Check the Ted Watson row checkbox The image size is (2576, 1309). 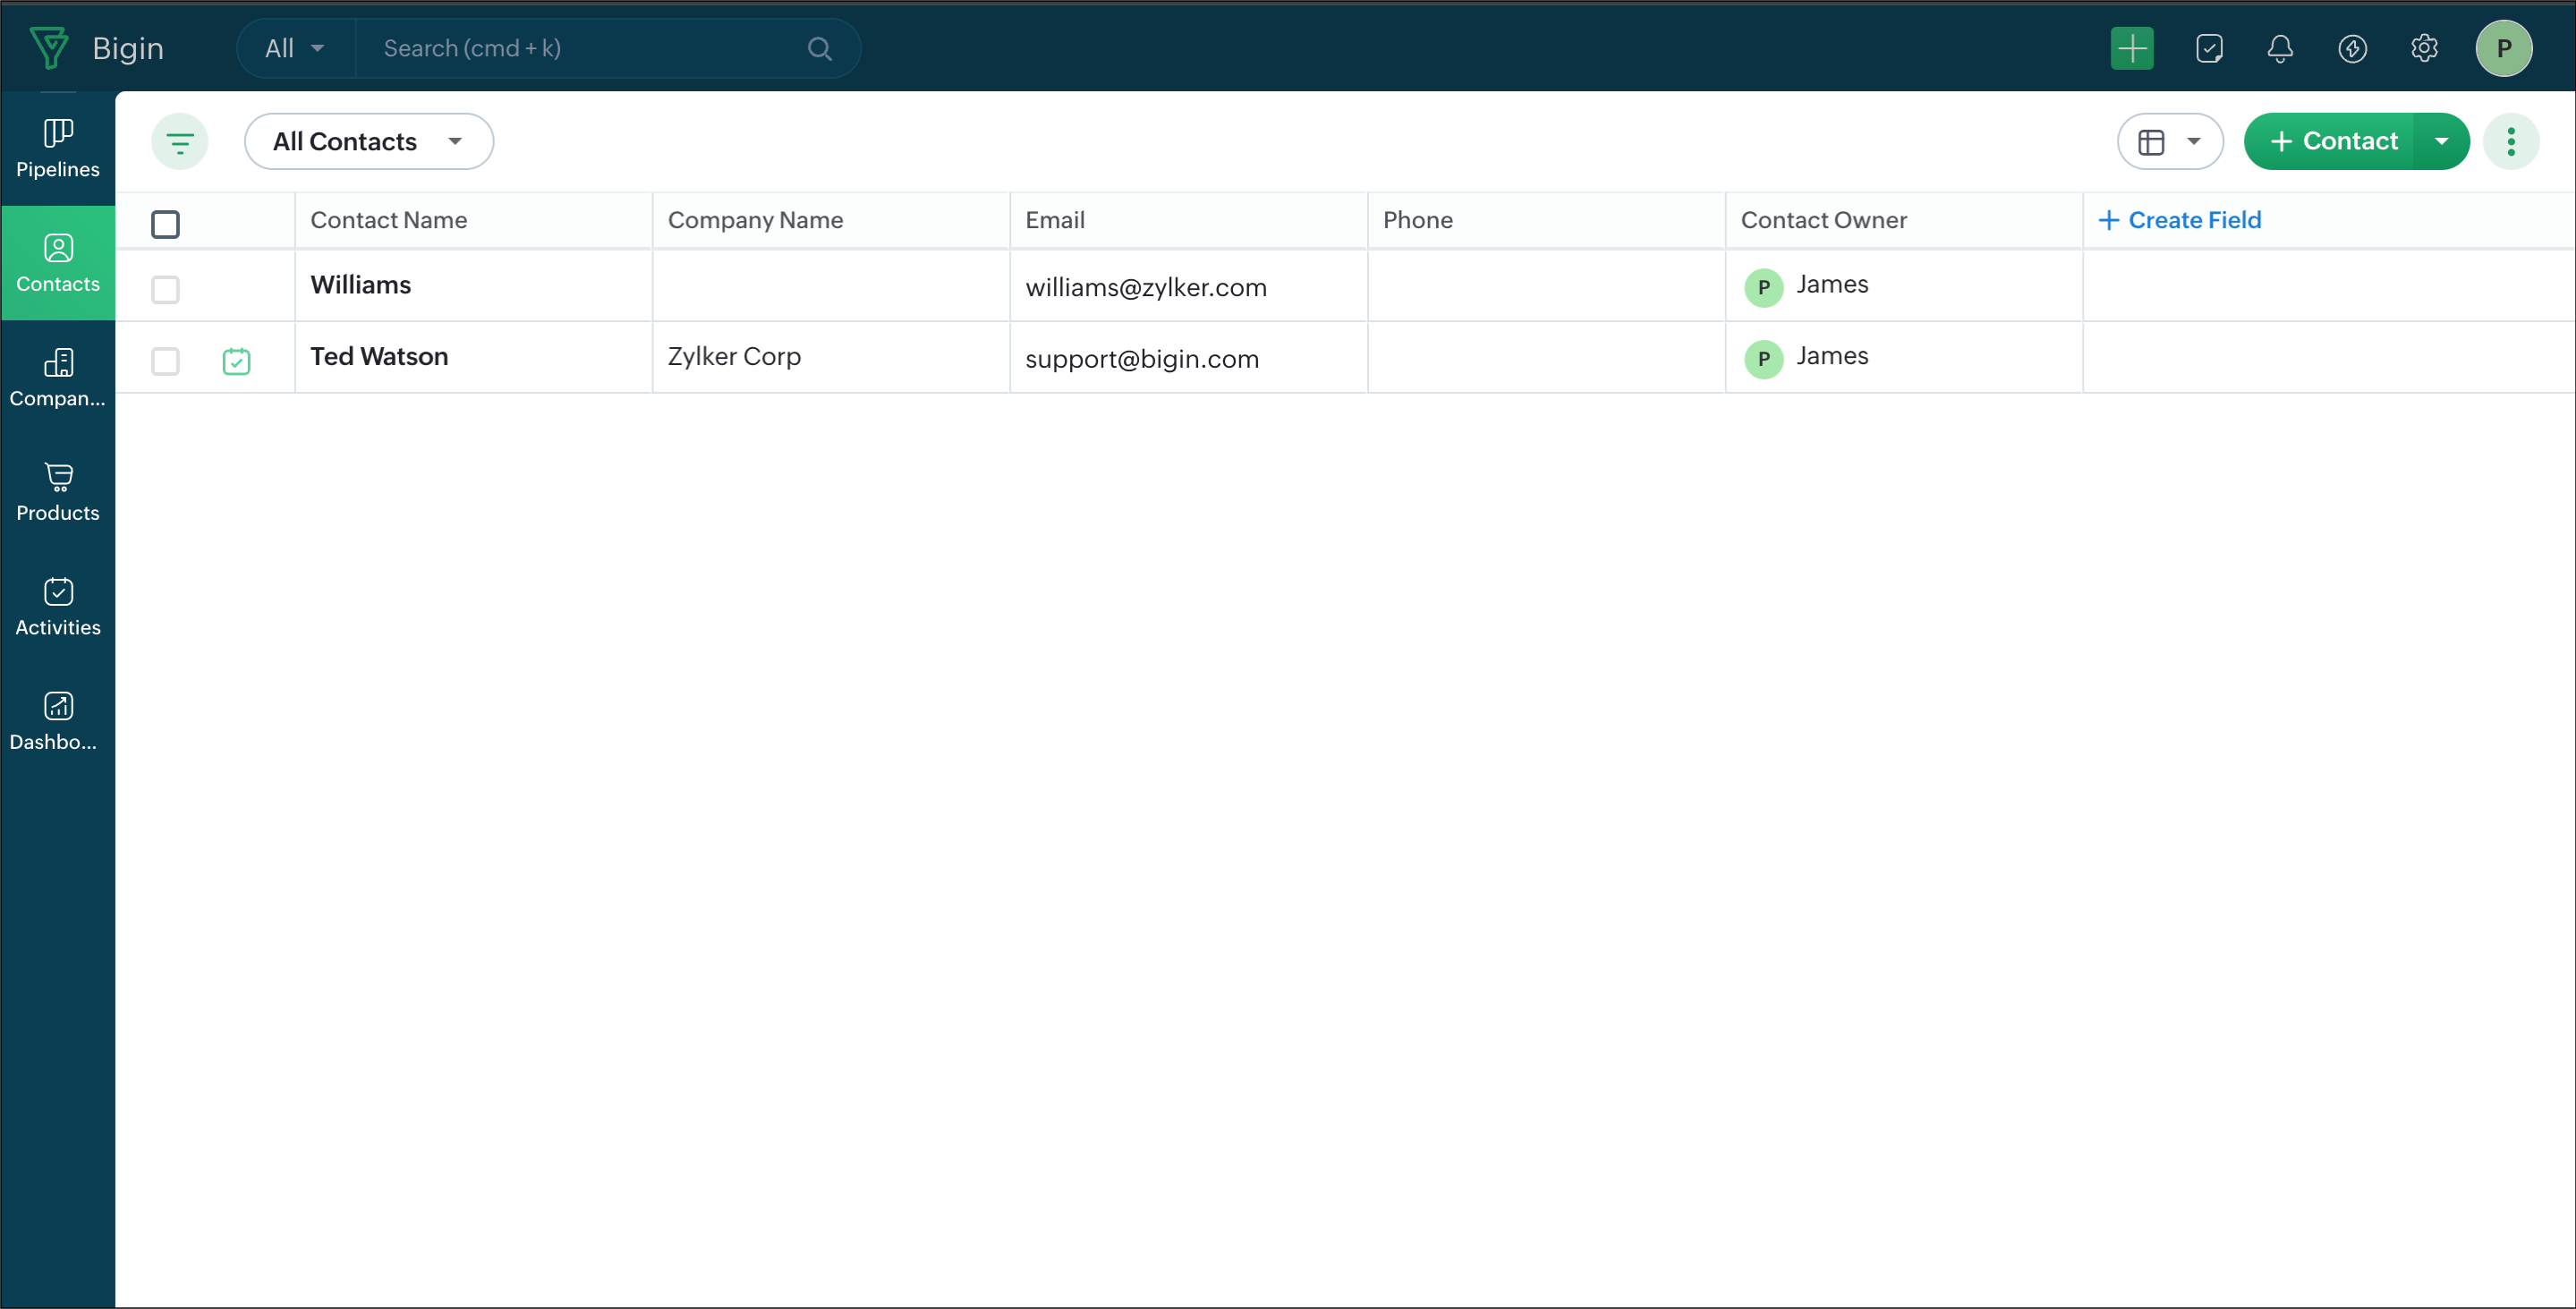(x=165, y=360)
